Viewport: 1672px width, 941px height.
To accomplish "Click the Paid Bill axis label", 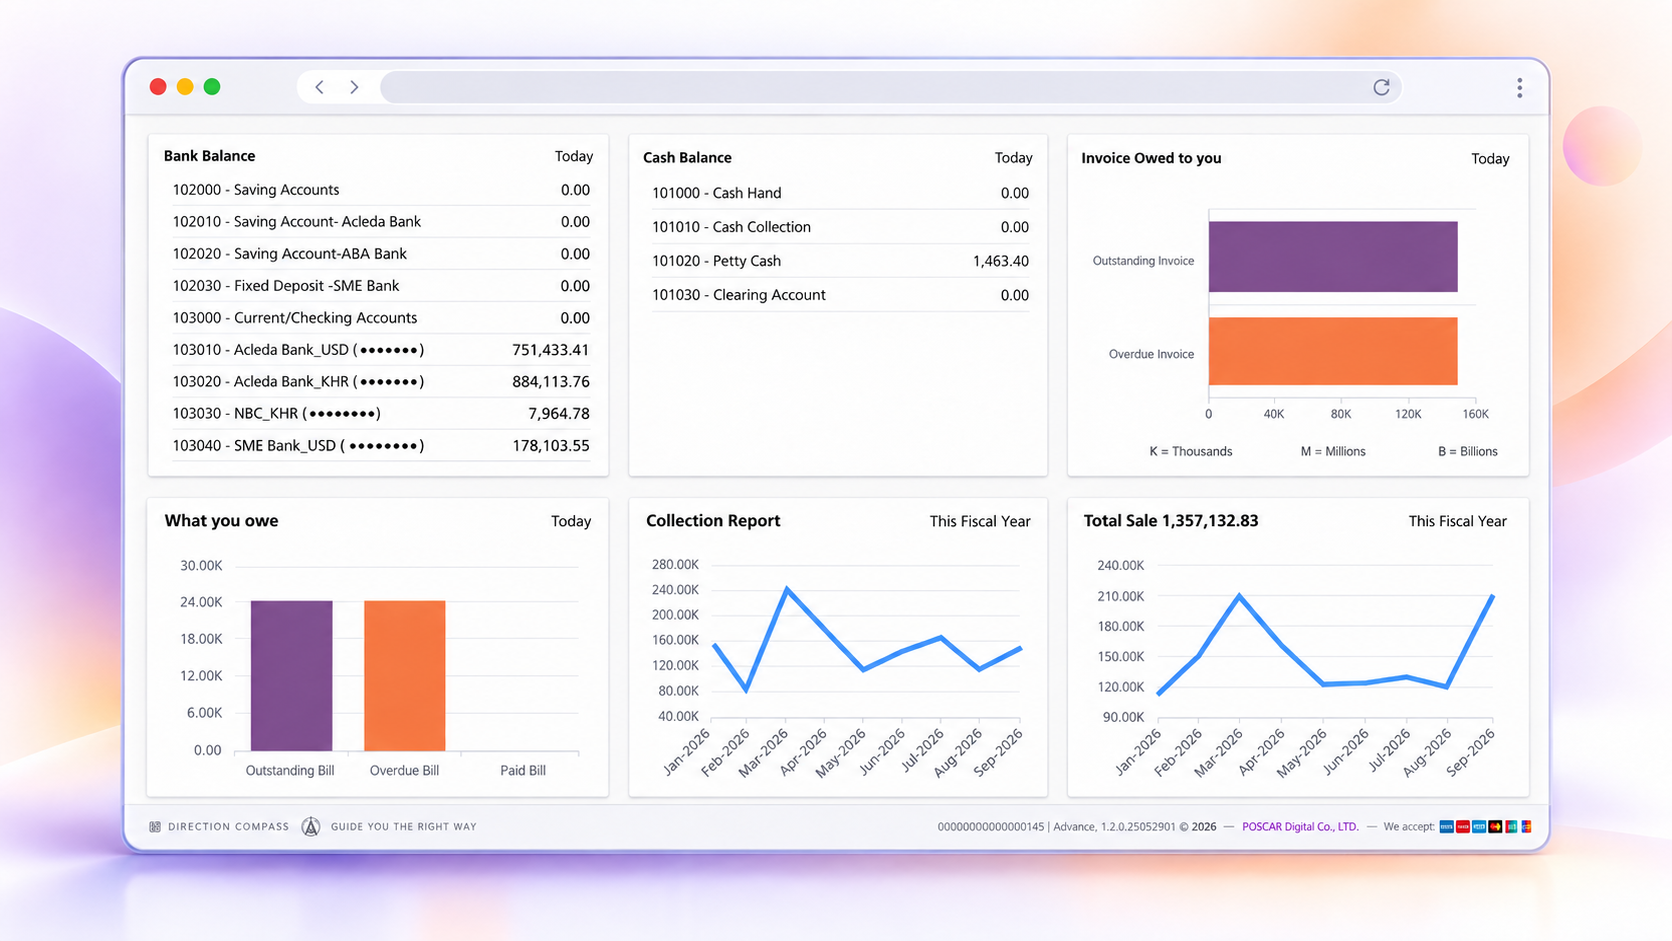I will click(523, 771).
